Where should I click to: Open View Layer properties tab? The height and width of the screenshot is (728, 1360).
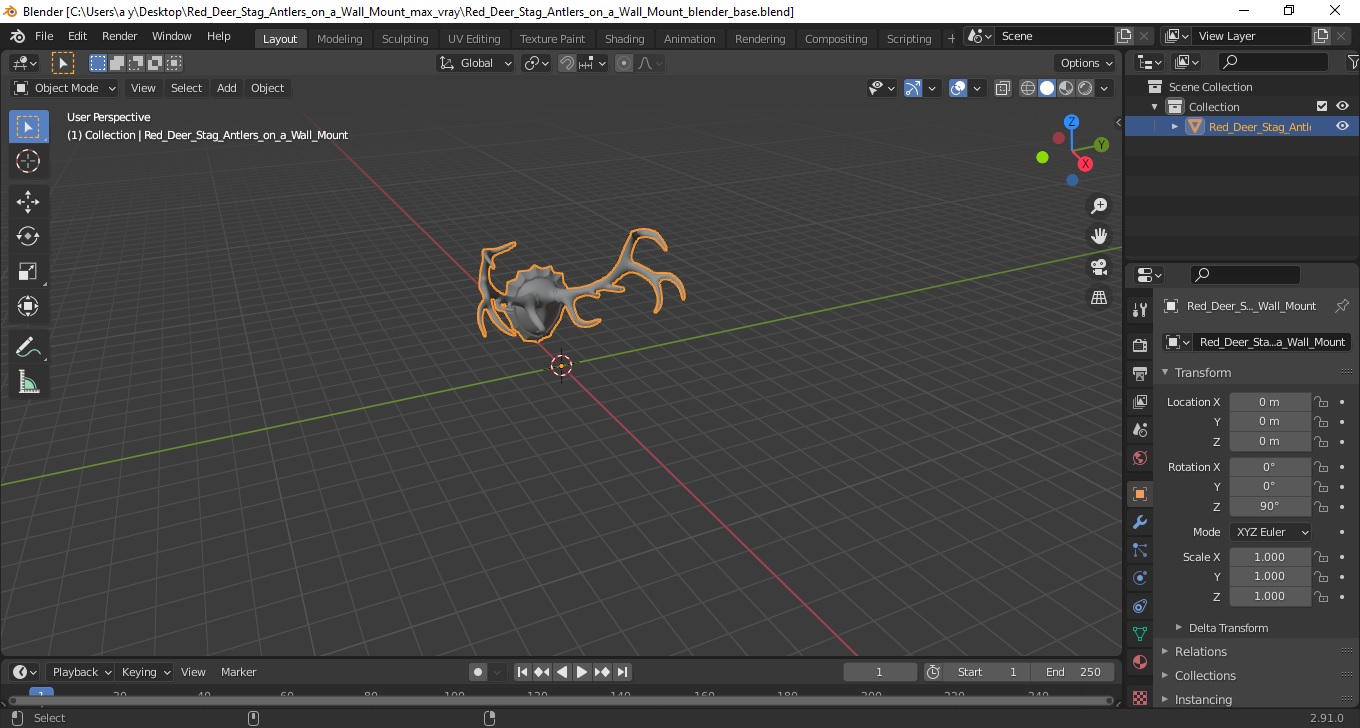tap(1139, 402)
